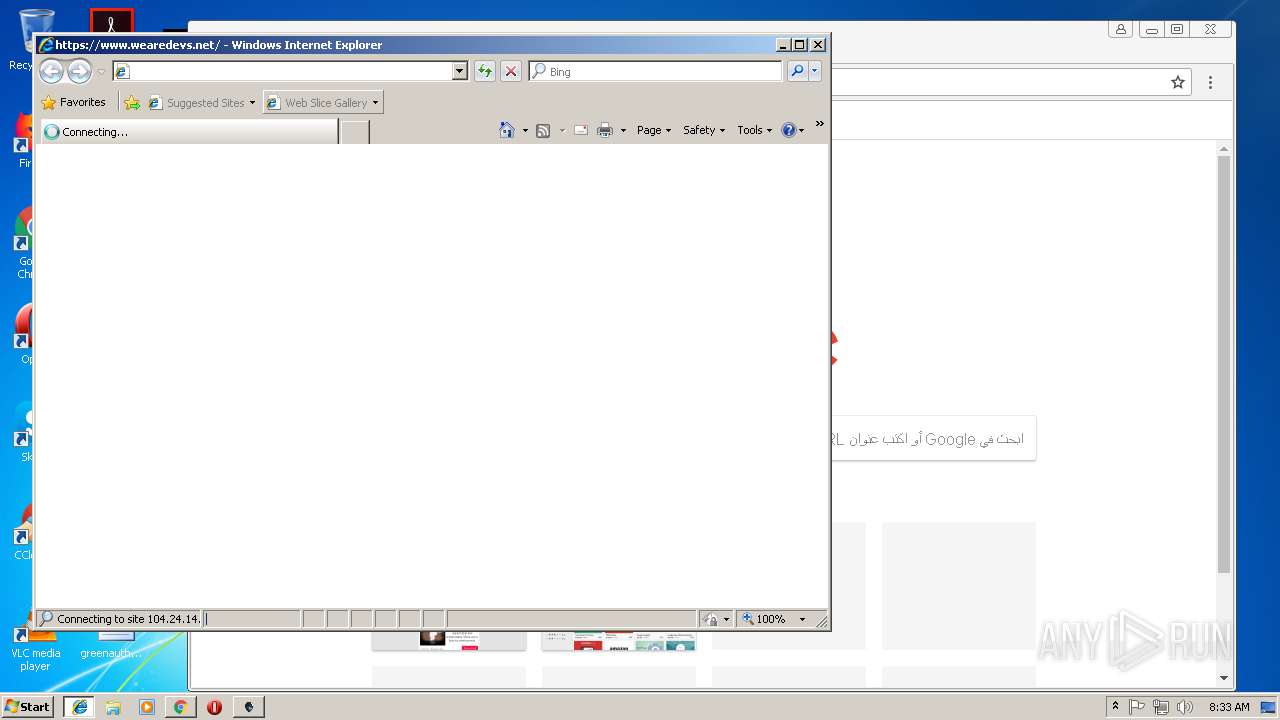The height and width of the screenshot is (720, 1280).
Task: Click status text 'Connecting to site 104.24.14.'
Action: click(128, 619)
